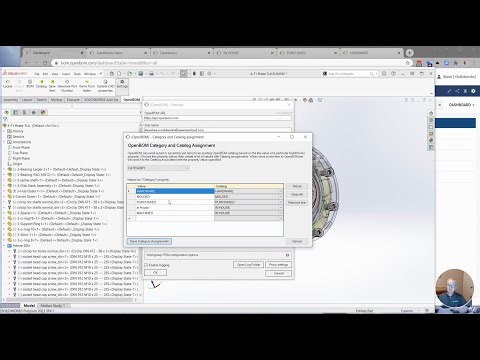Click the SolidWorks Options gear icon
480x360 pixels.
pos(209,74)
